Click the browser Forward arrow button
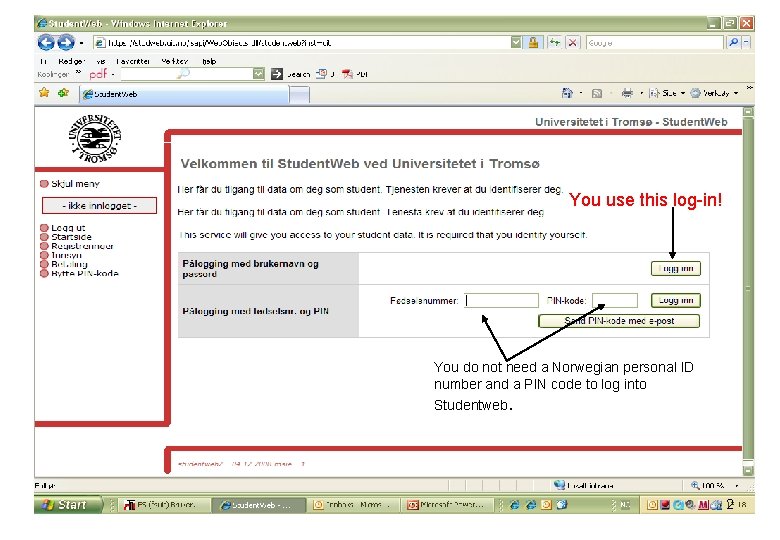Screen dimensions: 780x540 point(66,42)
